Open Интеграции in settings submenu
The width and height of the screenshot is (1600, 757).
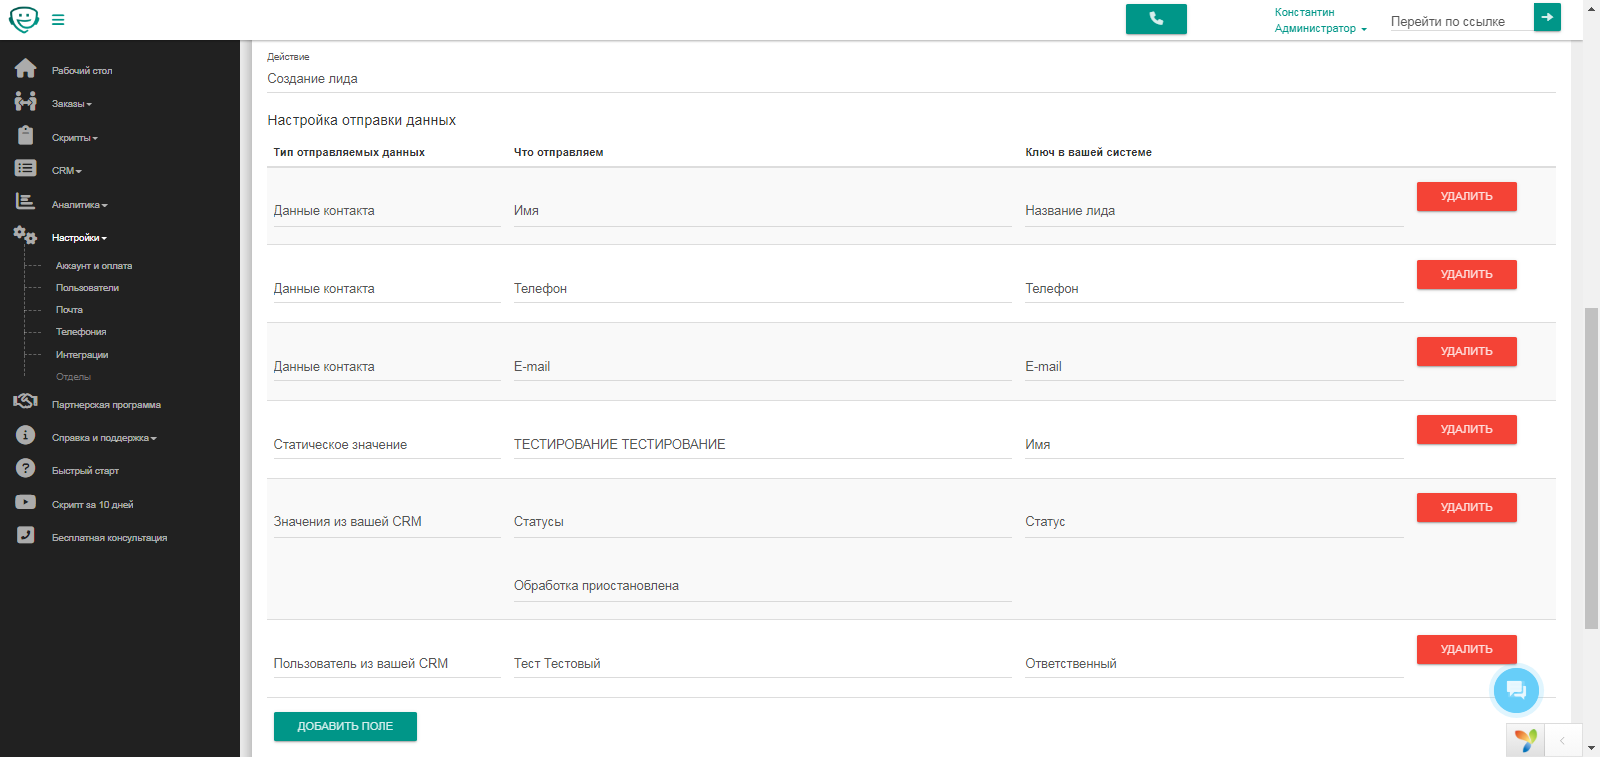coord(82,355)
